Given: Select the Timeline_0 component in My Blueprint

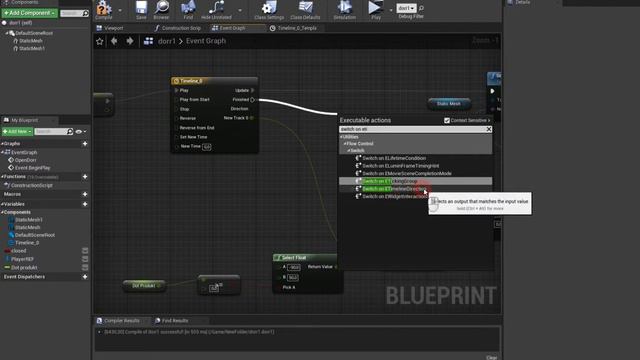Looking at the screenshot, I should click(x=27, y=243).
